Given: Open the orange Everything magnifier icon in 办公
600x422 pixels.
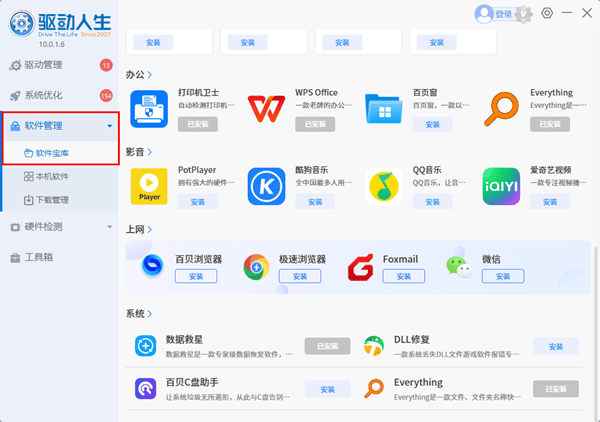Looking at the screenshot, I should [501, 109].
